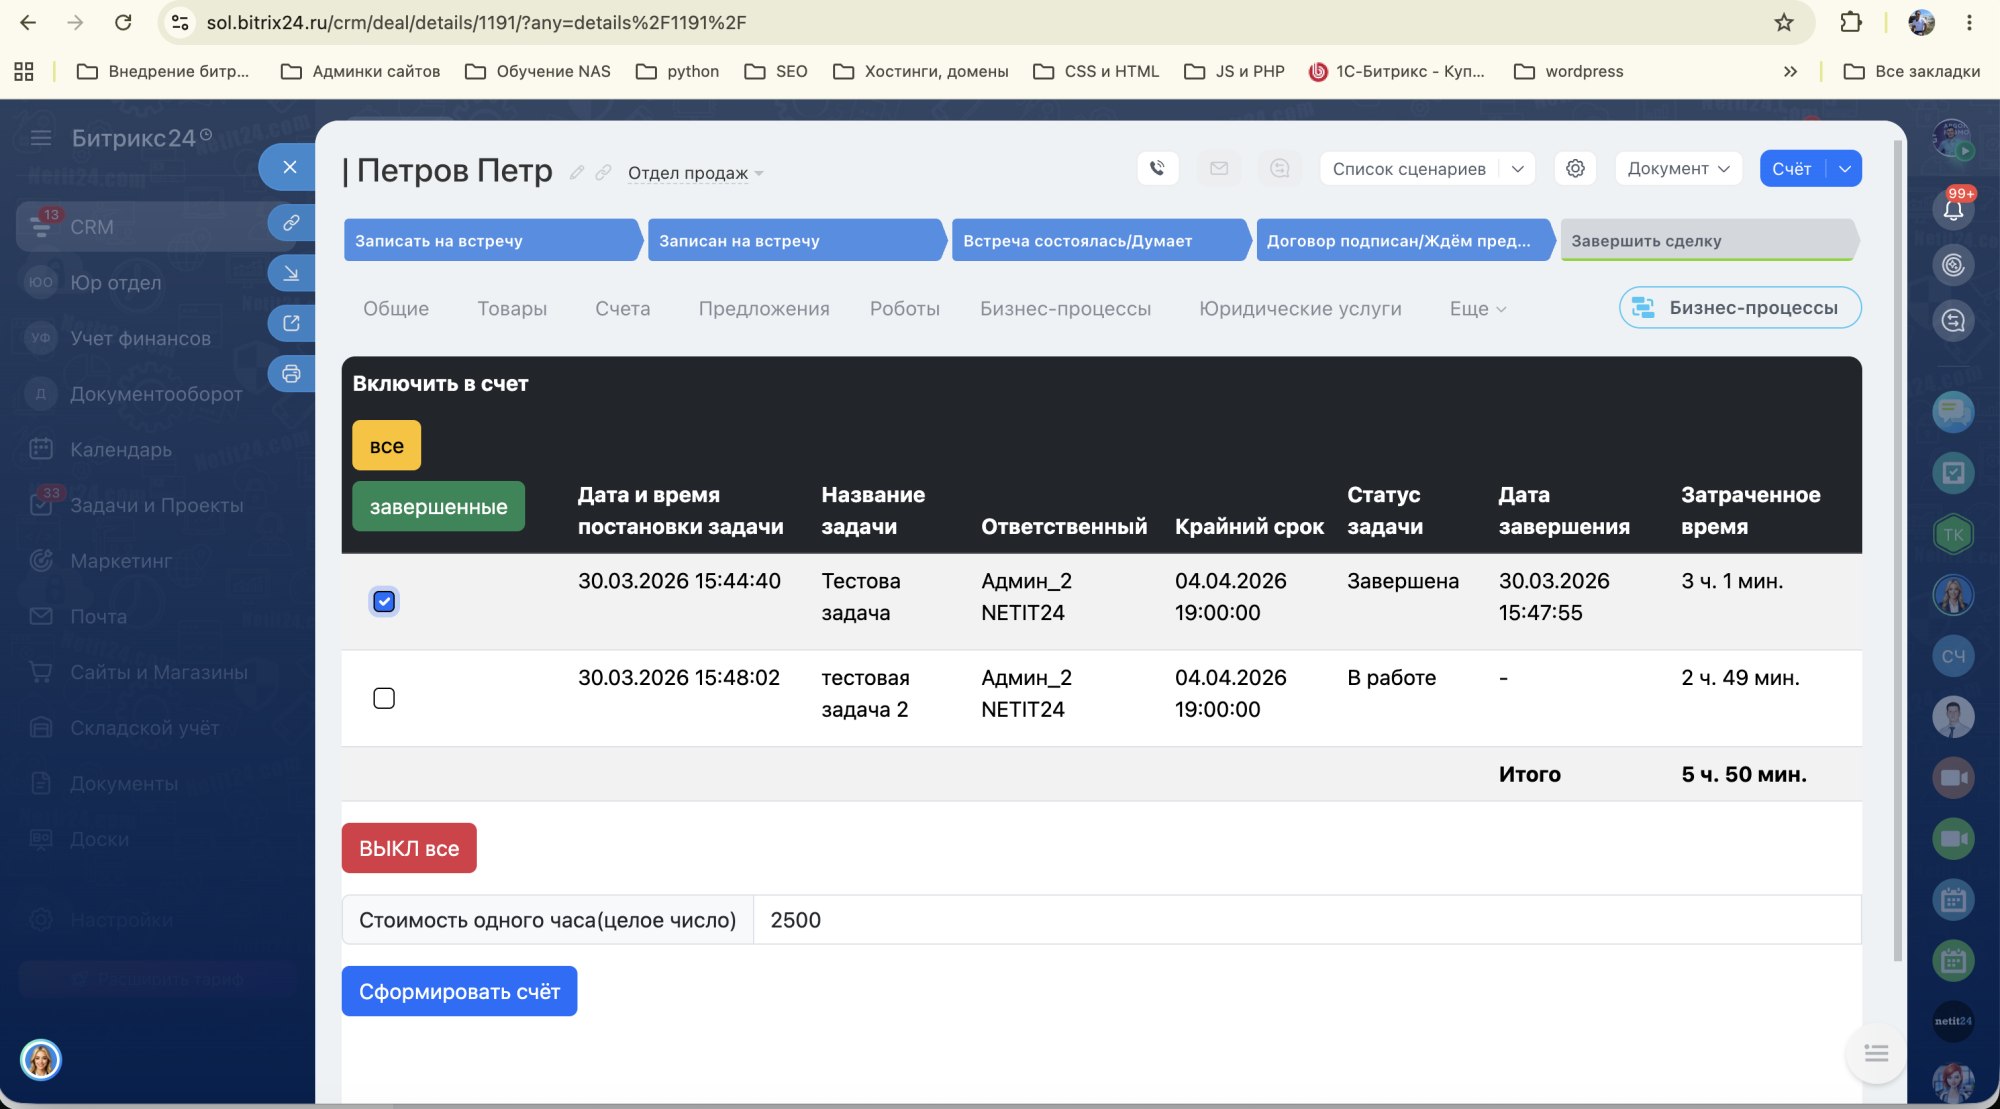Screen dimensions: 2000x1109
Task: Open Календарь in the left sidebar
Action: 120,449
